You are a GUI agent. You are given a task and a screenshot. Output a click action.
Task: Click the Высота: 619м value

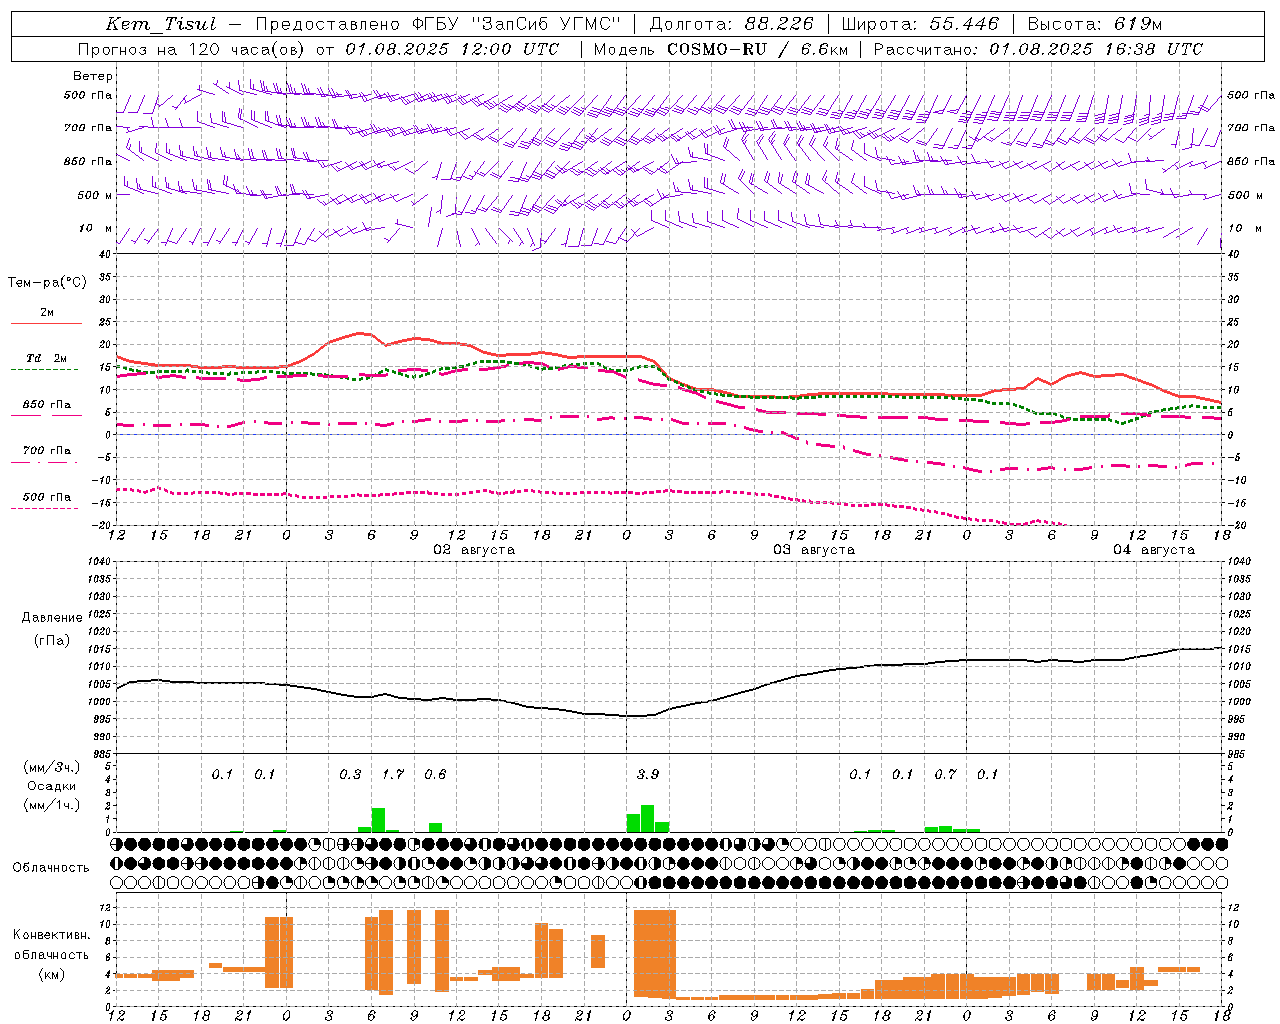[1095, 24]
